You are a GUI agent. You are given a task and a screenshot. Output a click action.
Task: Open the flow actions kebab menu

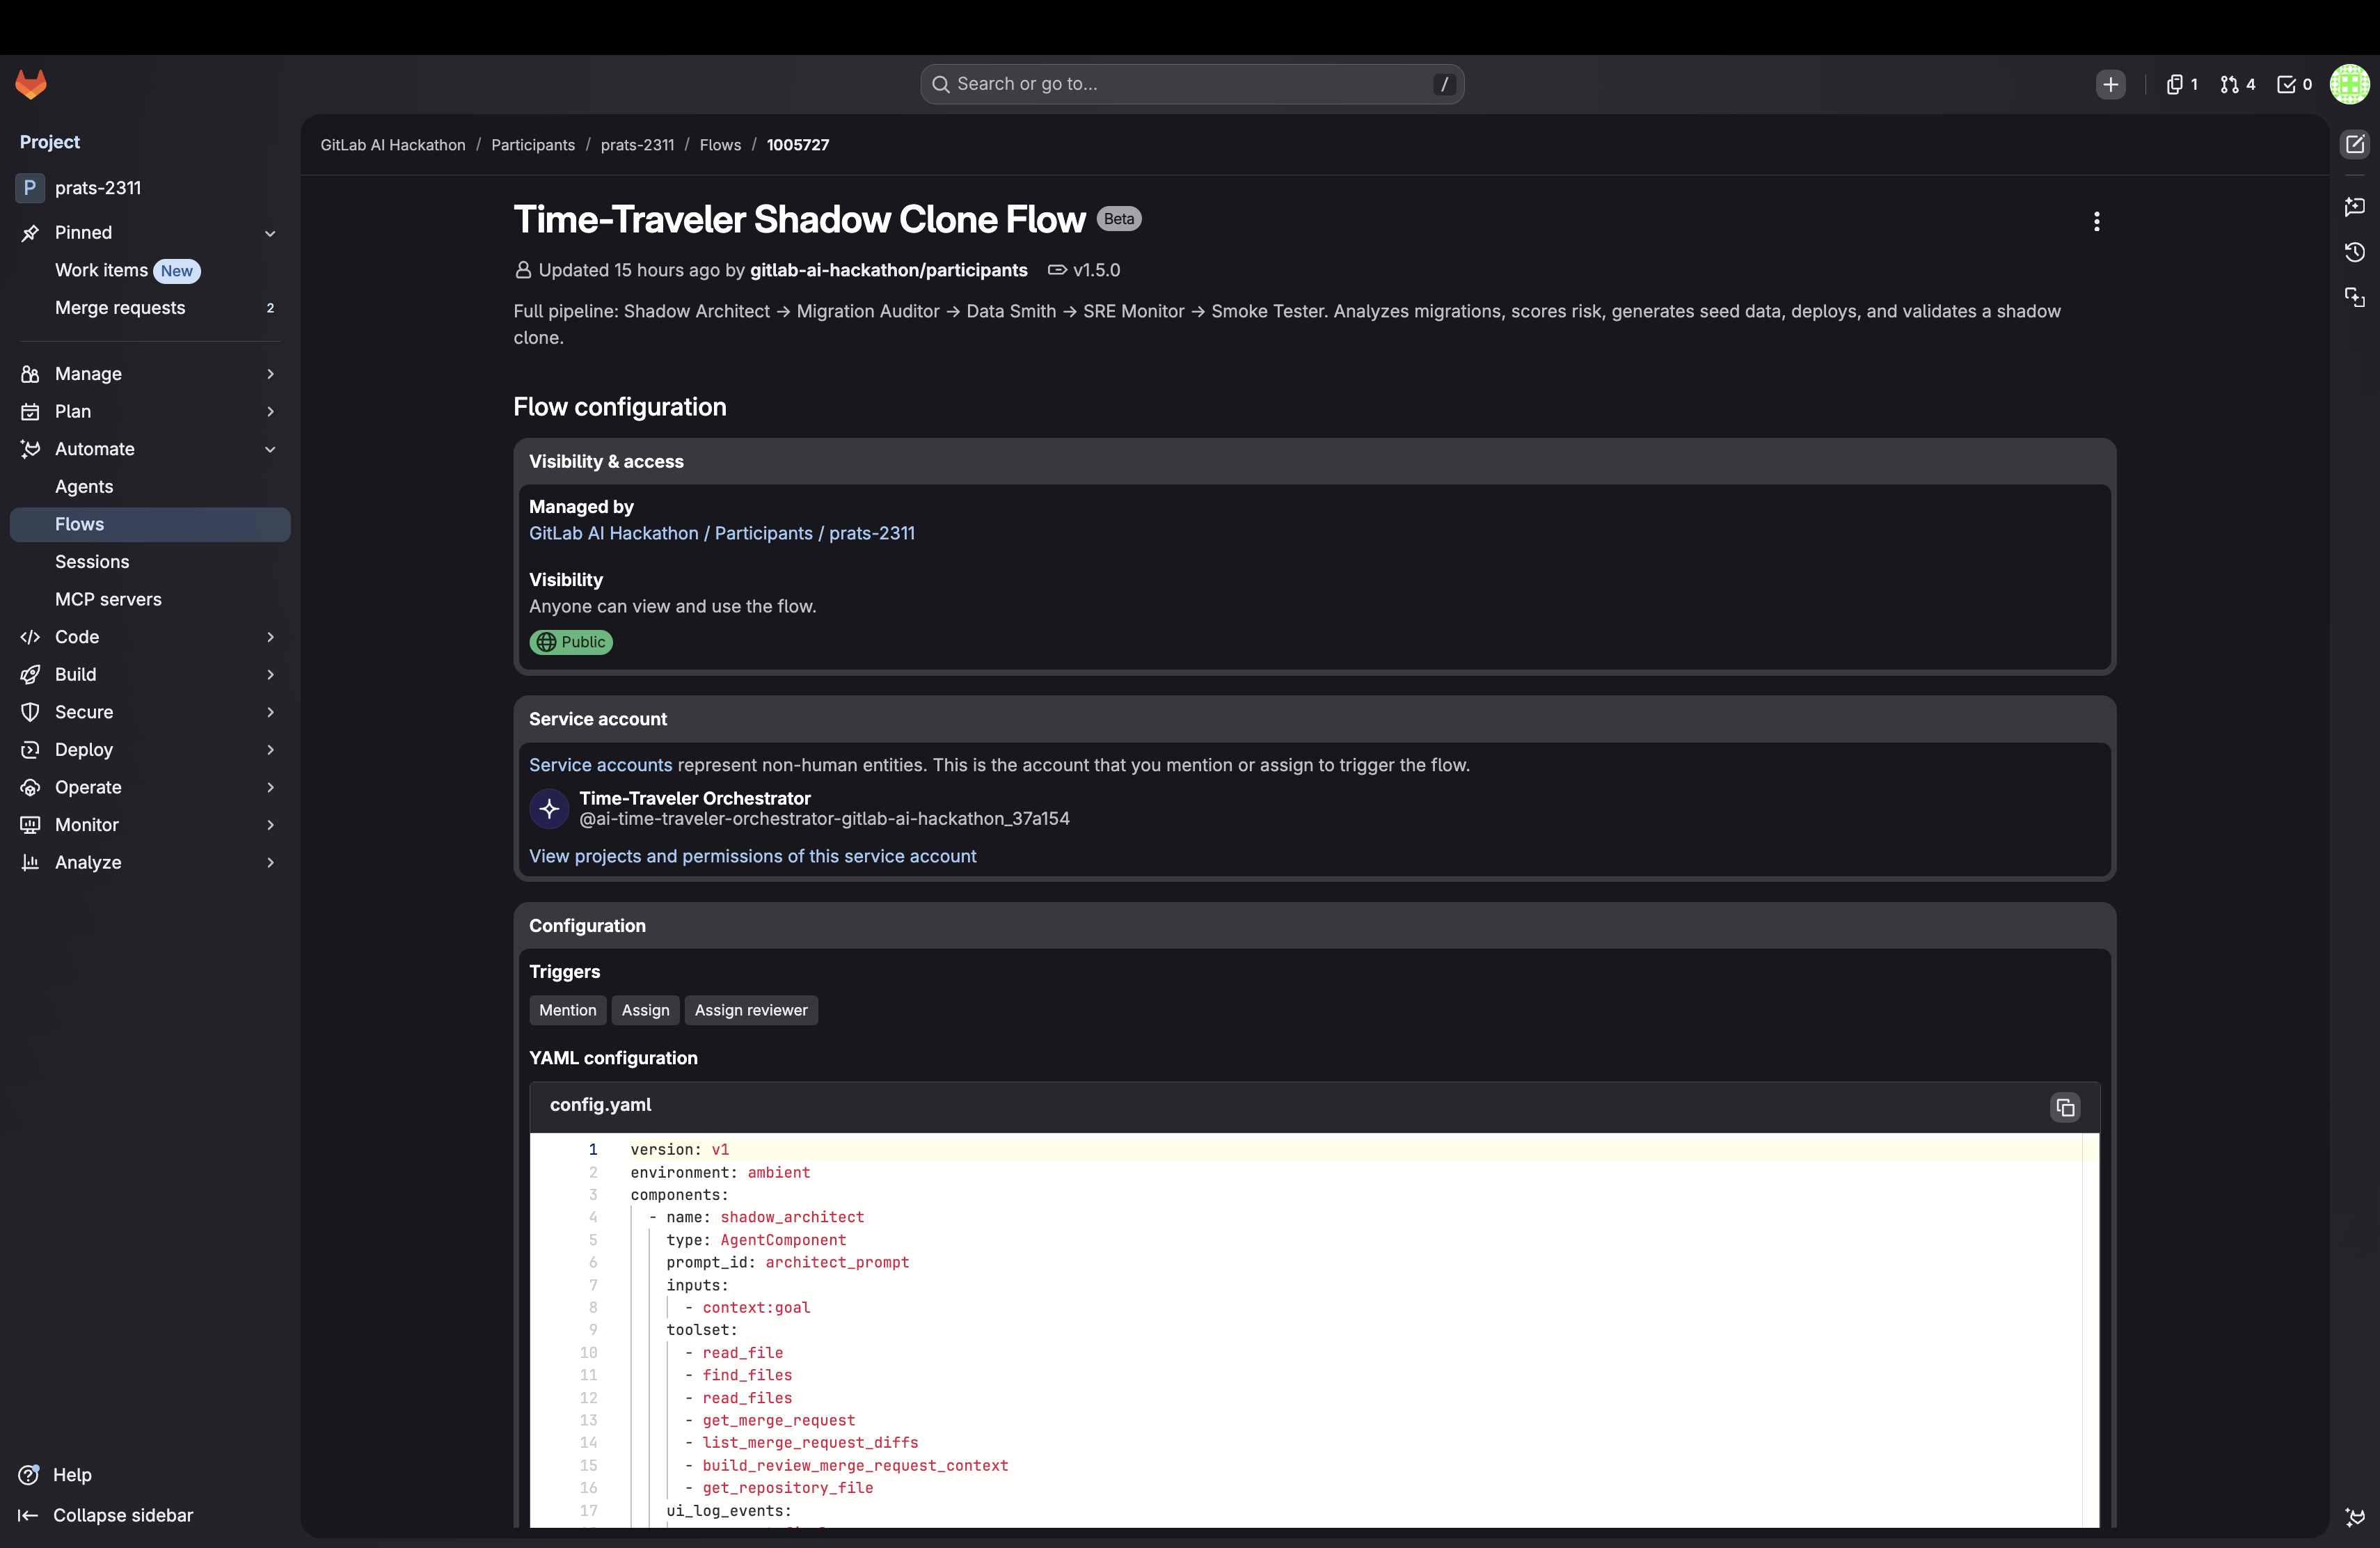click(2096, 221)
